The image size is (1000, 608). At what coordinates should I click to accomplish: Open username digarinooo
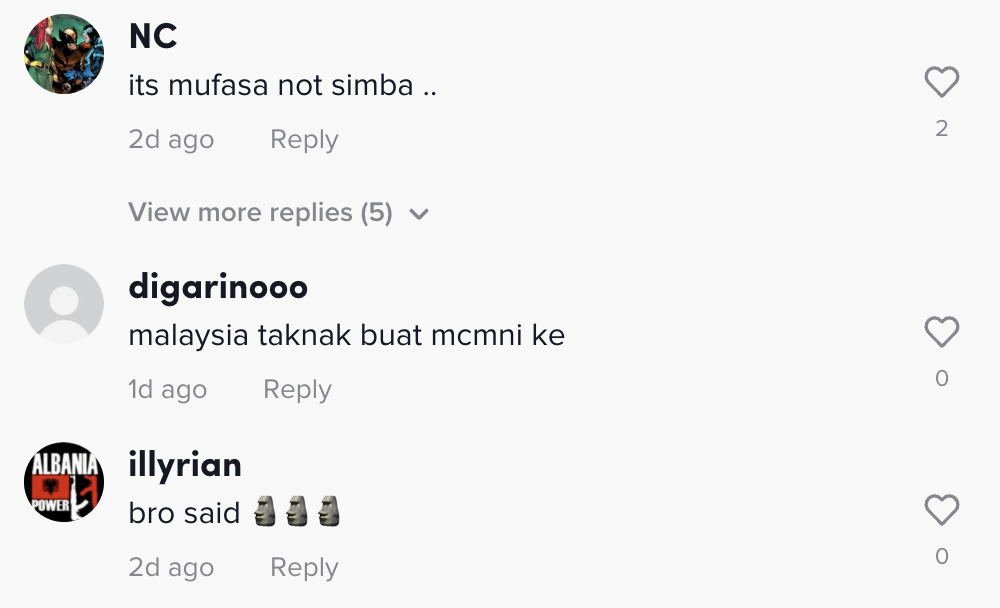218,287
